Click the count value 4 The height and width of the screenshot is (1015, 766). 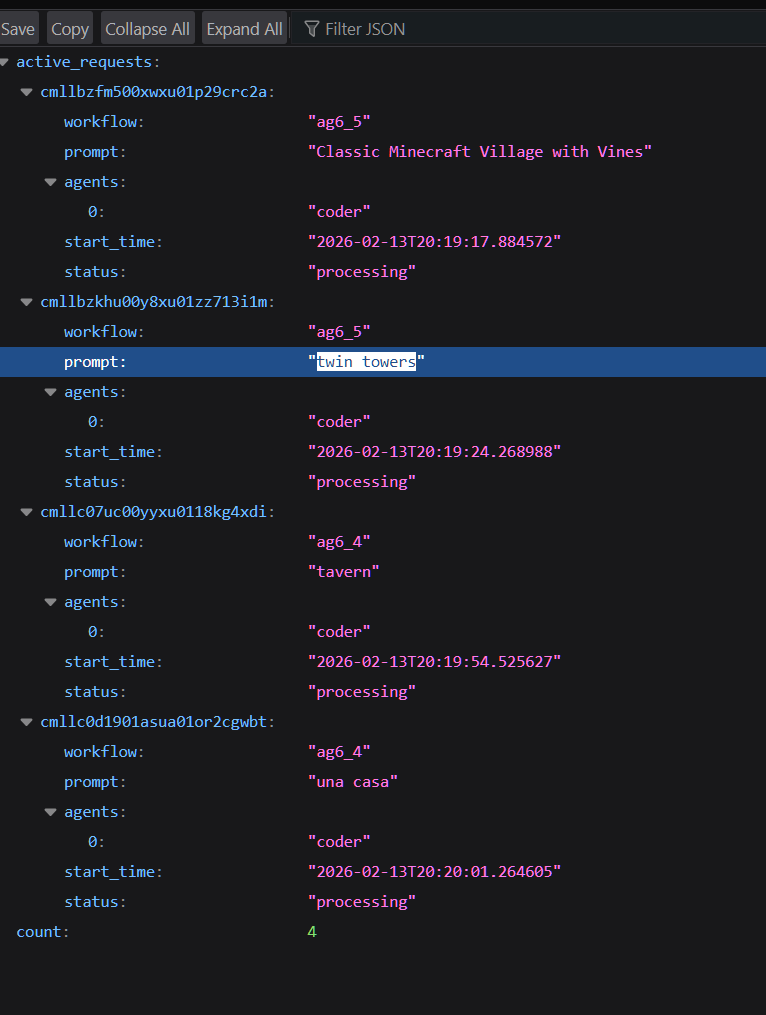312,931
